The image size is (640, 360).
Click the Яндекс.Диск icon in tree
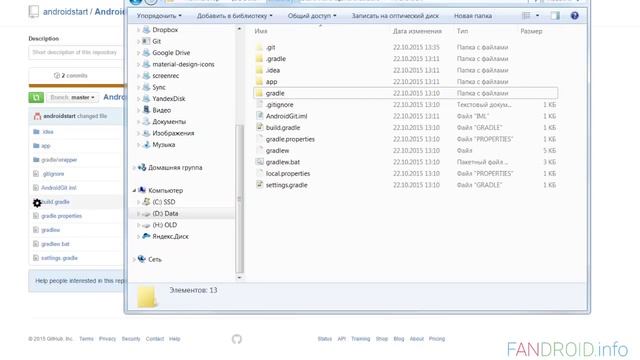[146, 236]
